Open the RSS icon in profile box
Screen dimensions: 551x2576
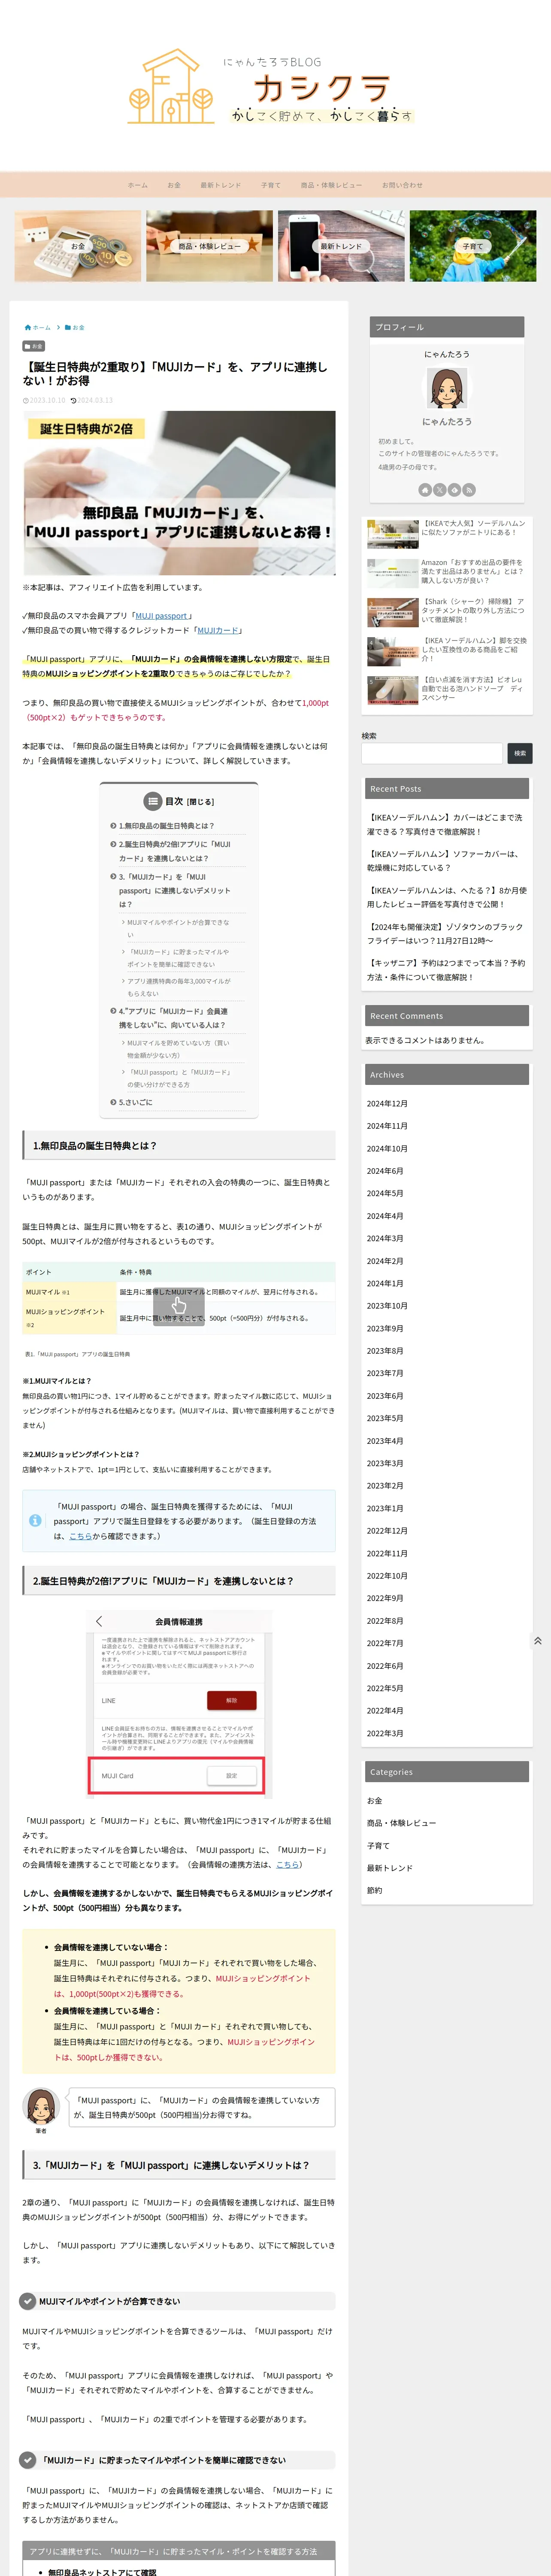coord(469,490)
